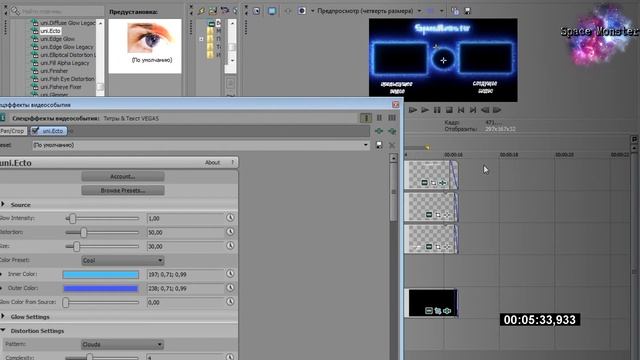
Task: Adjust Glow Color From Source slider
Action: click(66, 302)
